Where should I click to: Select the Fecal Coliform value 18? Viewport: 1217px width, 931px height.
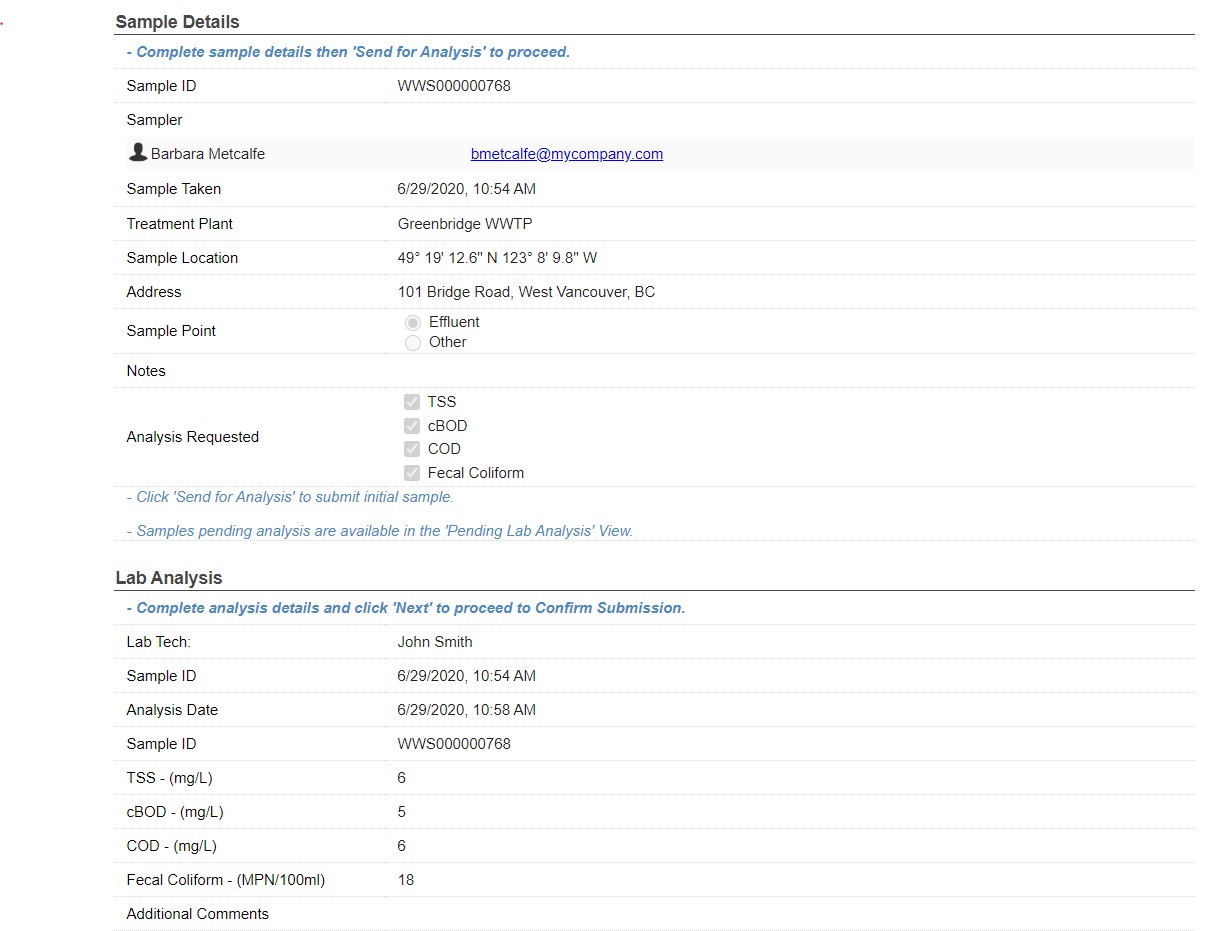406,880
